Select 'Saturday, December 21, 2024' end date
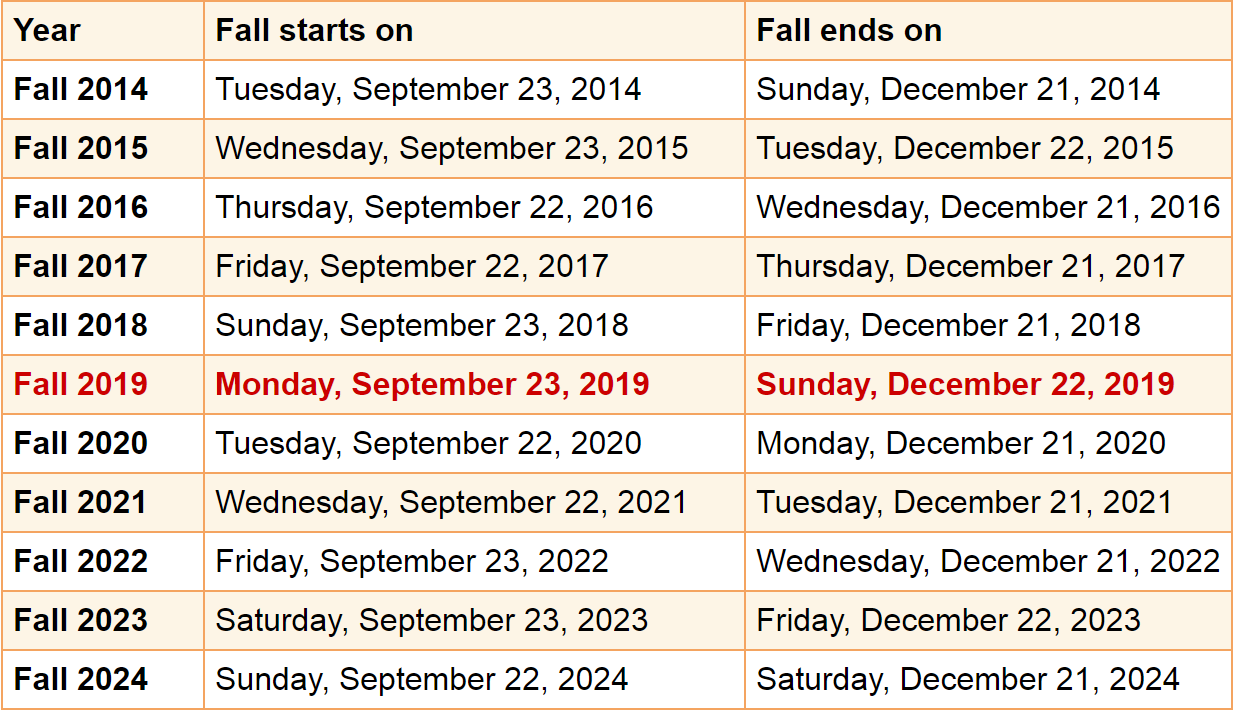Image resolution: width=1233 pixels, height=710 pixels. tap(968, 679)
